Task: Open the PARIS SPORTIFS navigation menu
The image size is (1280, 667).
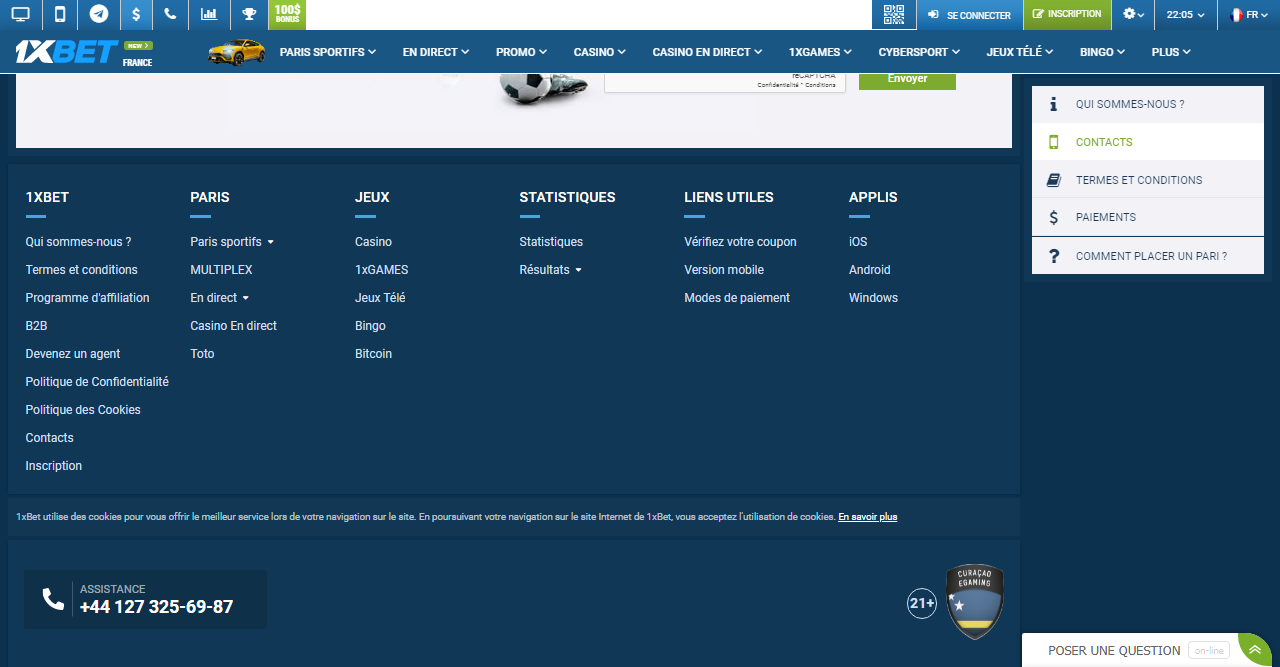Action: [x=328, y=52]
